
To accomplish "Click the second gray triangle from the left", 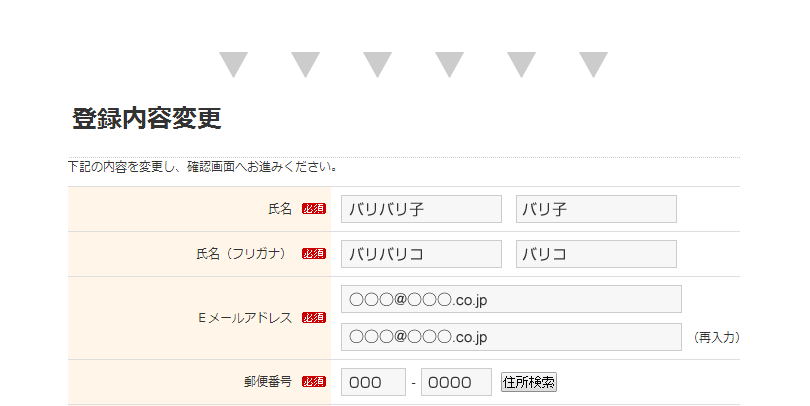I will coord(305,64).
